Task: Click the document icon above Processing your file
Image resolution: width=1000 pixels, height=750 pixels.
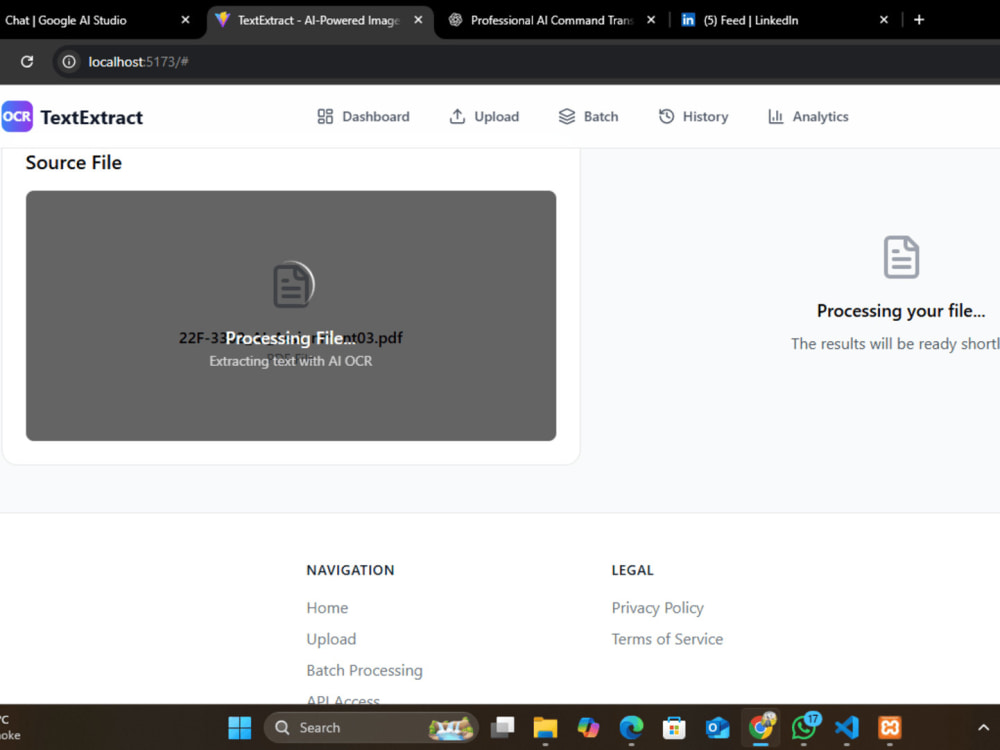Action: 901,257
